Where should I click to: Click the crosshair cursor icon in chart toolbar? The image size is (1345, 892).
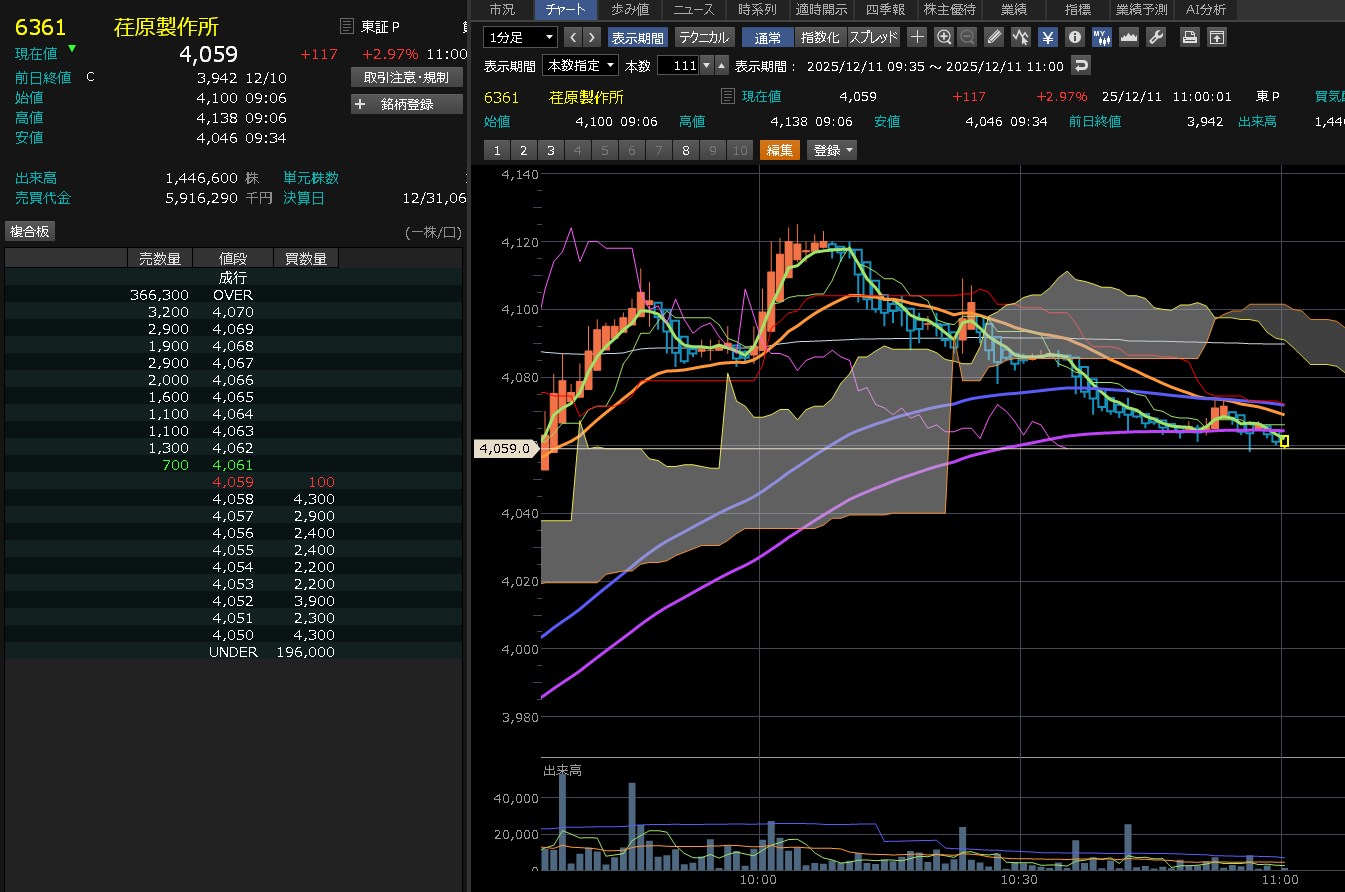point(917,37)
